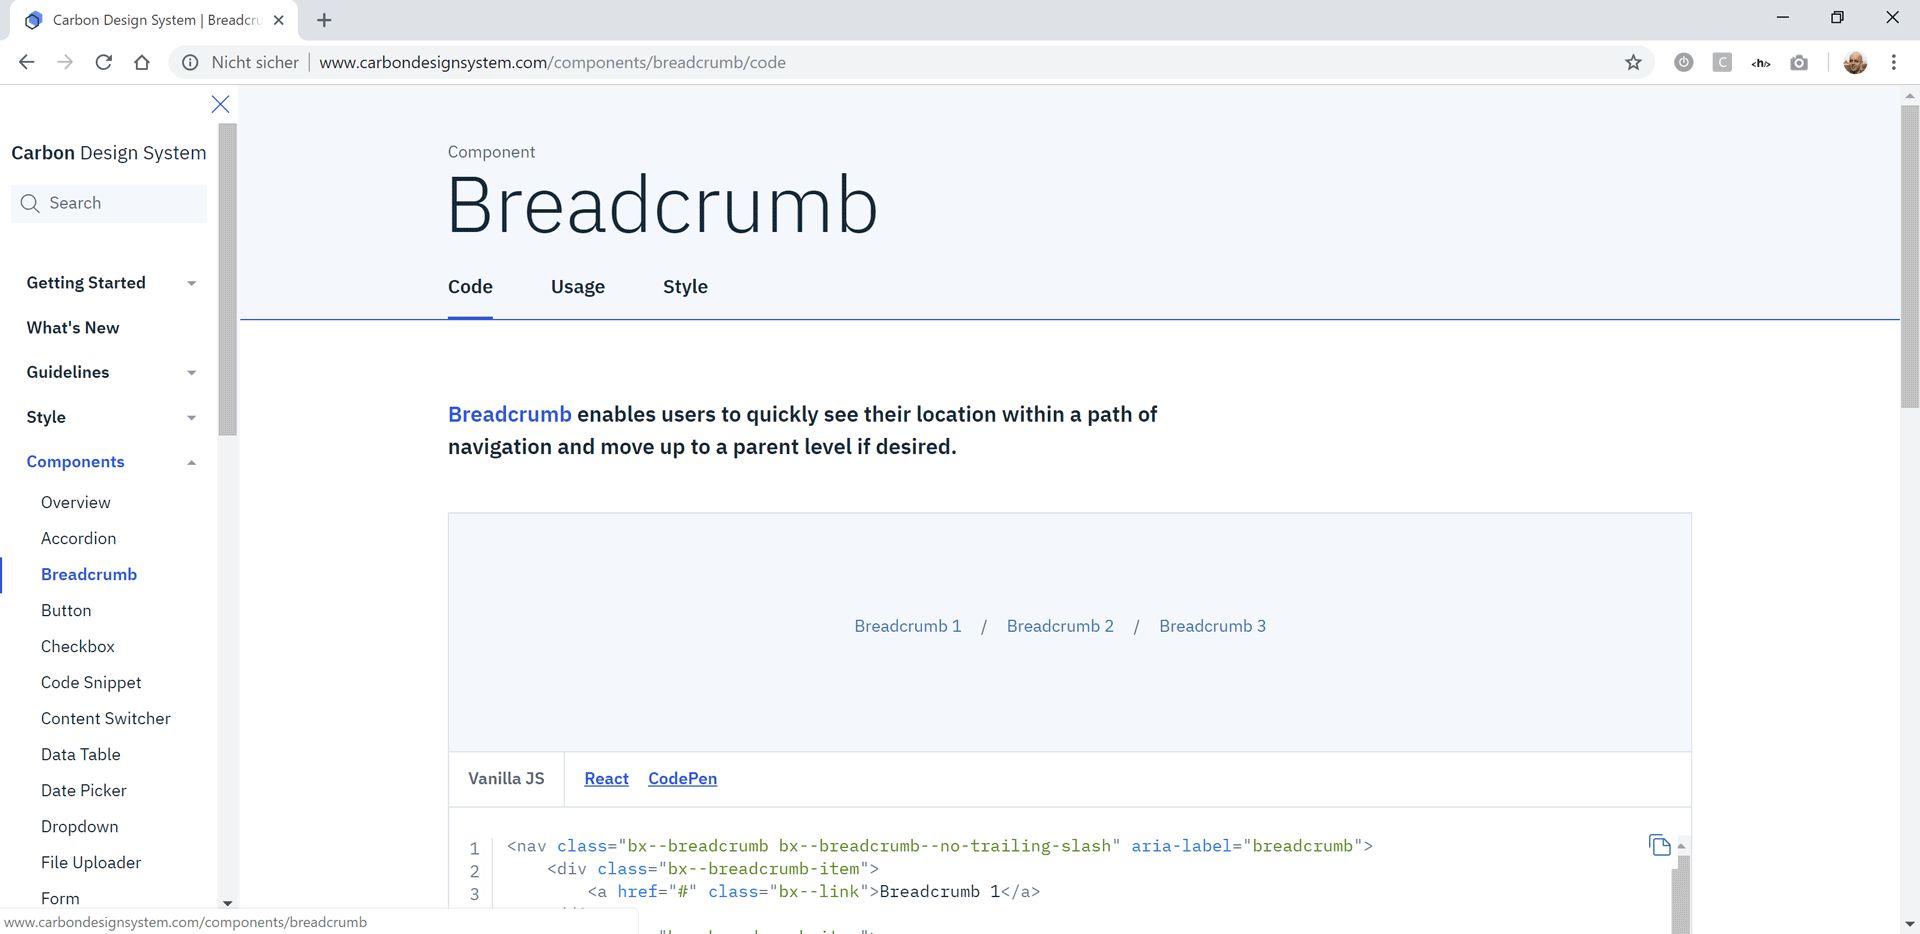Open the Checkbox component page
The height and width of the screenshot is (934, 1920).
point(78,646)
